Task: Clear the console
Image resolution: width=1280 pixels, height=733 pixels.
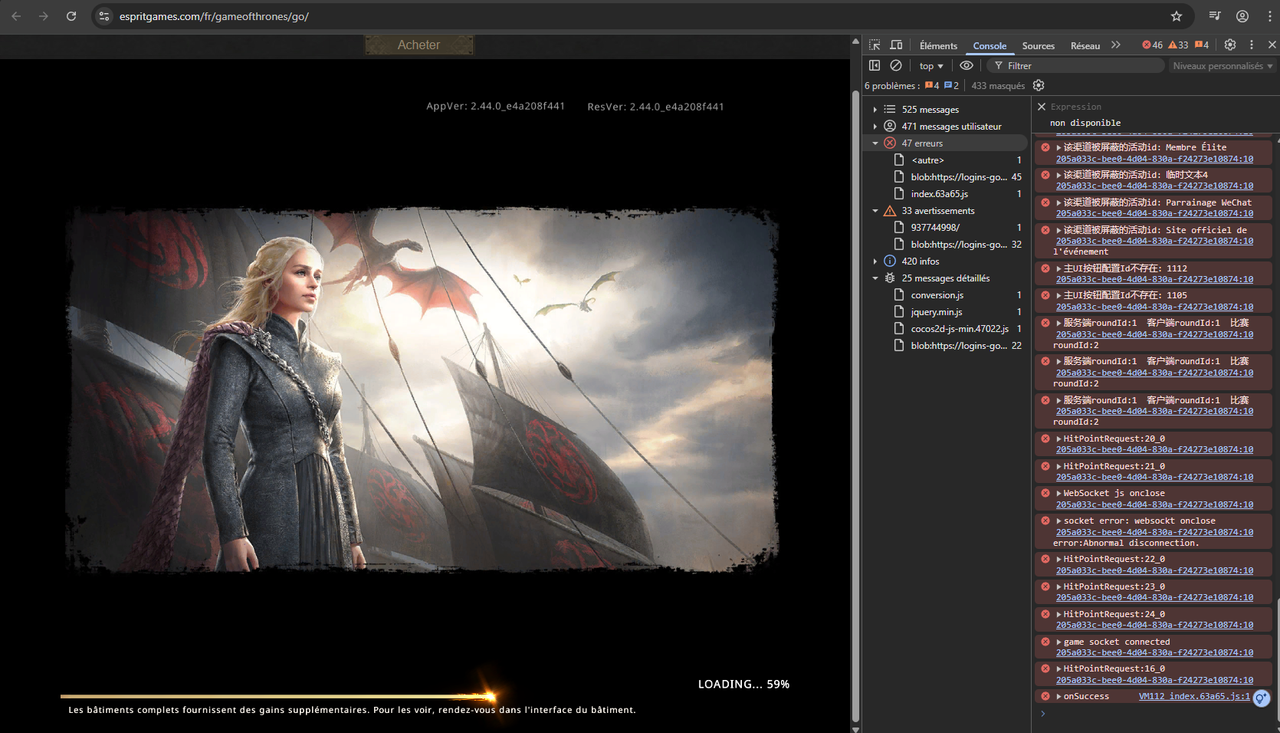Action: (896, 66)
